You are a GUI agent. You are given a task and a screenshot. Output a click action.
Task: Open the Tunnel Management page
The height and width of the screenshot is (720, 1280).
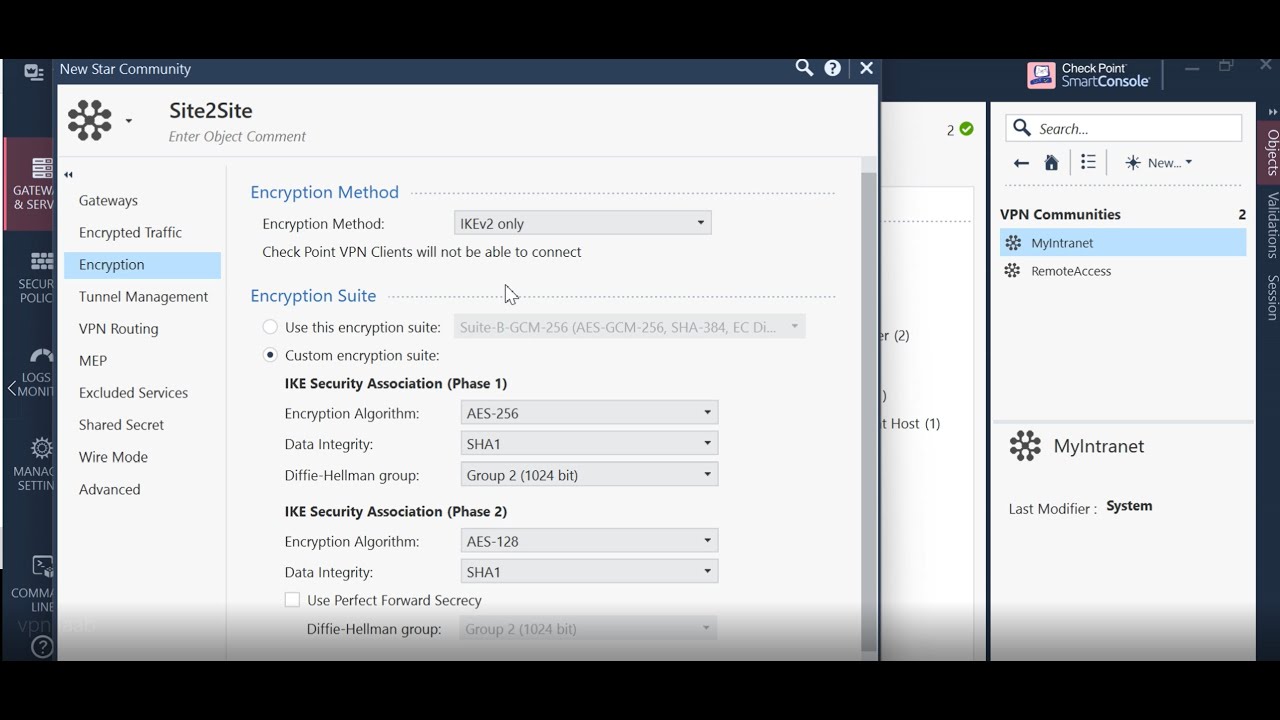(x=142, y=296)
